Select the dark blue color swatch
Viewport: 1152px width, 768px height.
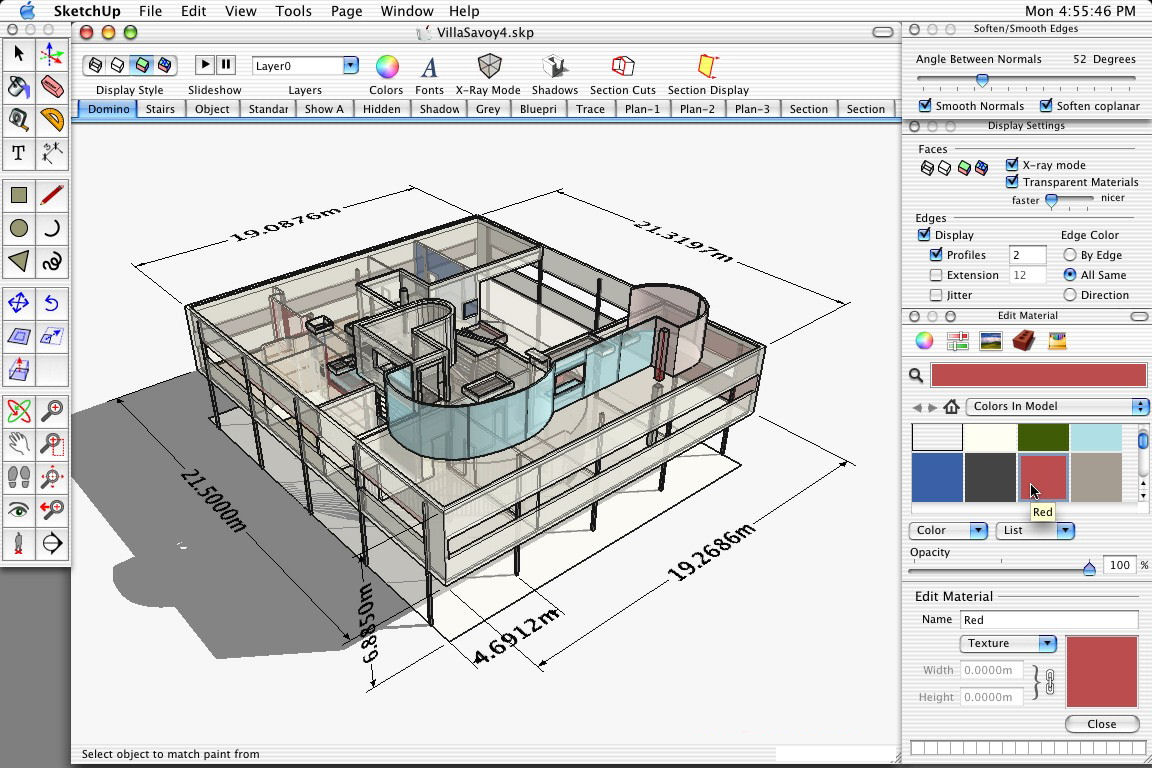point(936,478)
